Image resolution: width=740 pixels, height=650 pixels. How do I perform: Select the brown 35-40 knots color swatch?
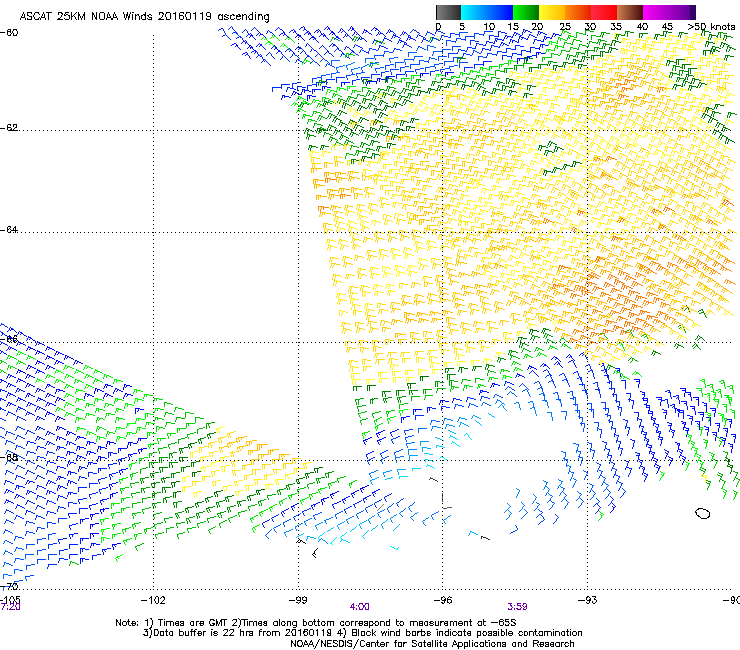click(x=630, y=12)
